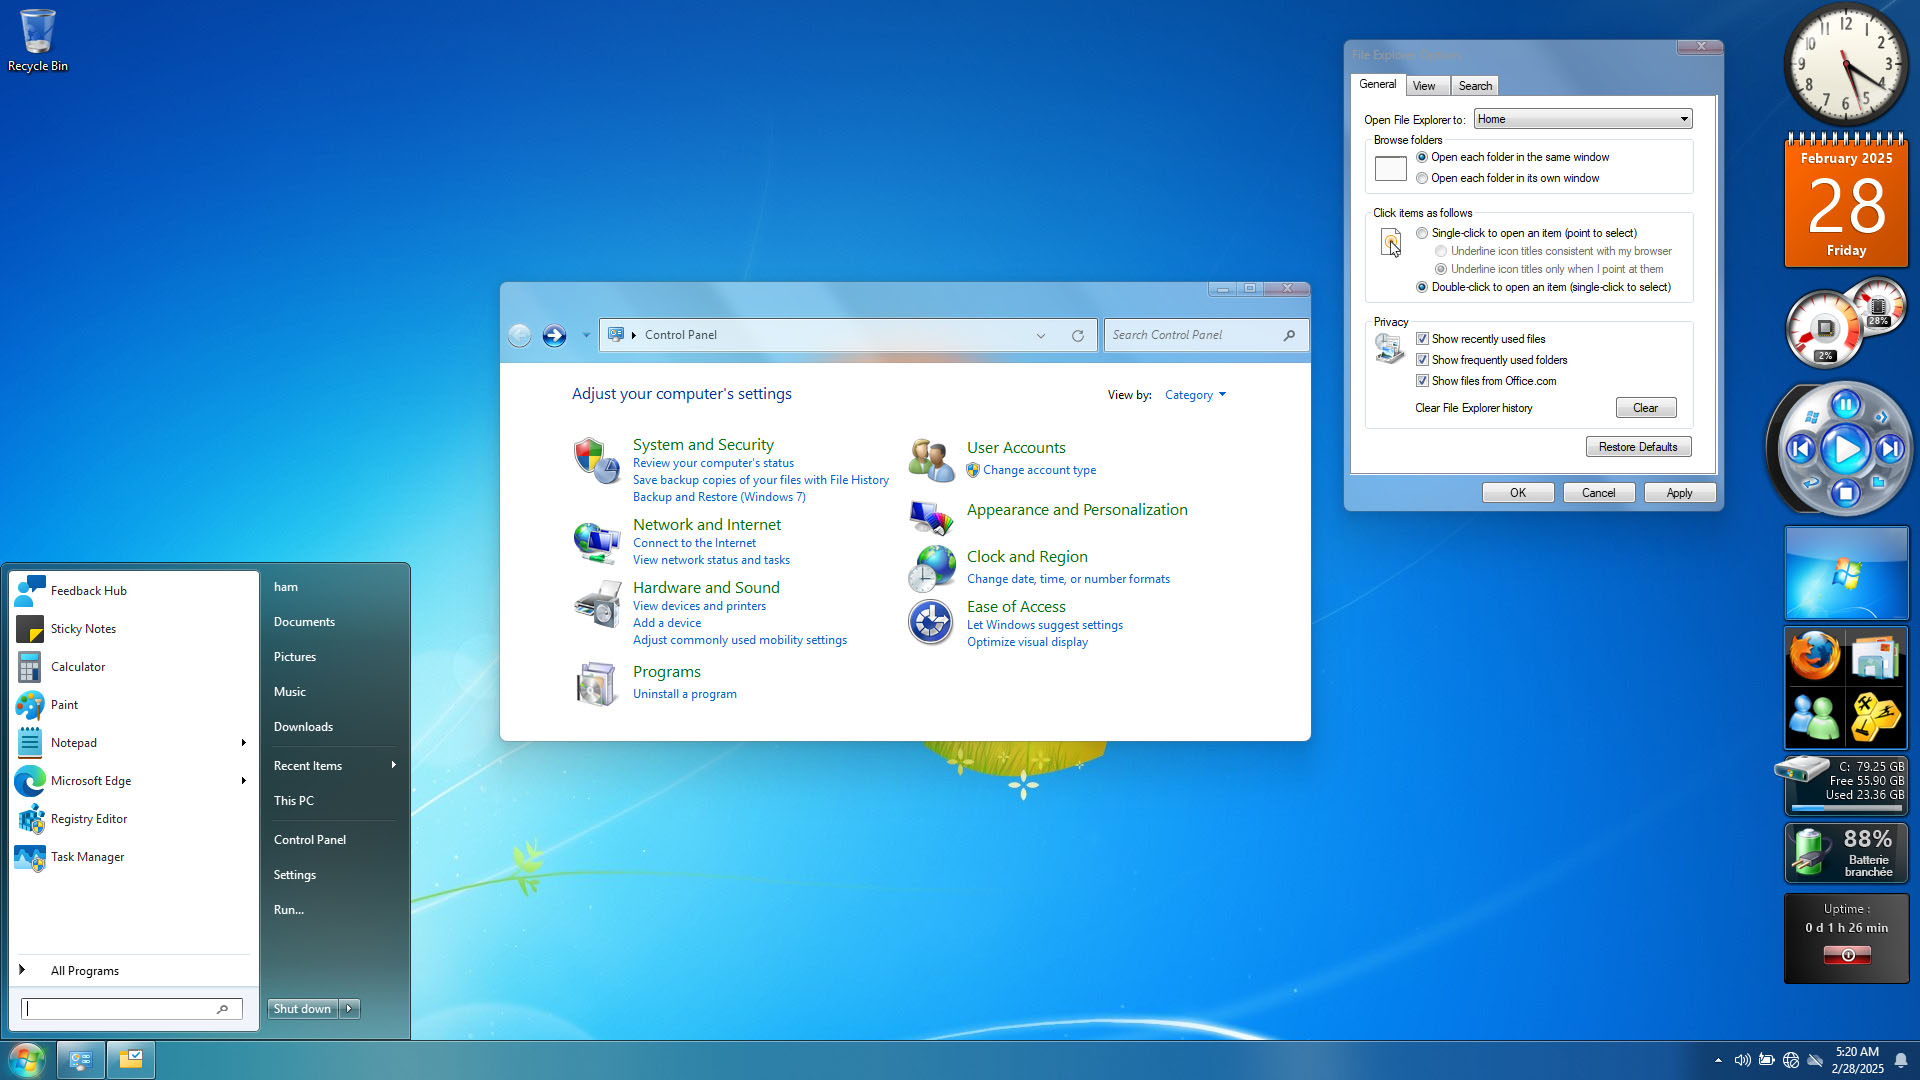
Task: Click the Change account type link
Action: [x=1039, y=469]
